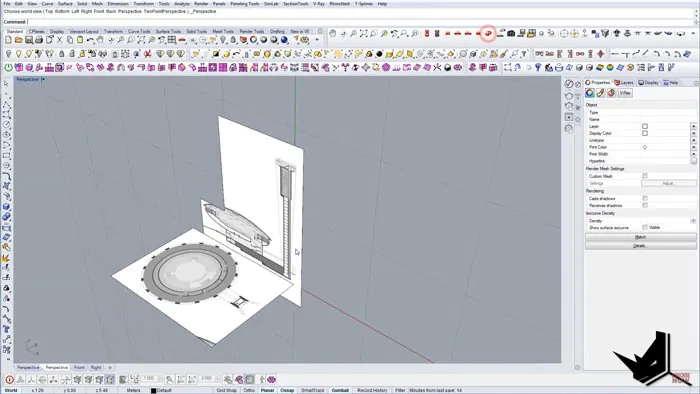This screenshot has width=700, height=394.
Task: Click the Shaded viewport sphere icon
Action: (x=264, y=40)
